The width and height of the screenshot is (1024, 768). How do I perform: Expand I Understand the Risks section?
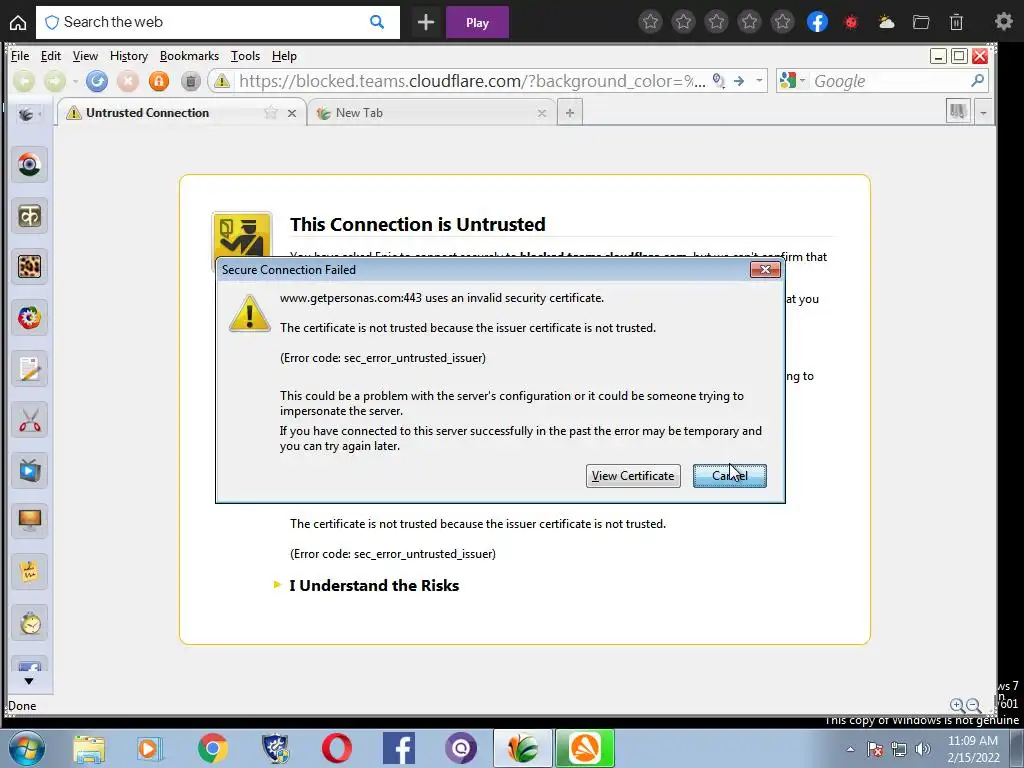tap(374, 585)
